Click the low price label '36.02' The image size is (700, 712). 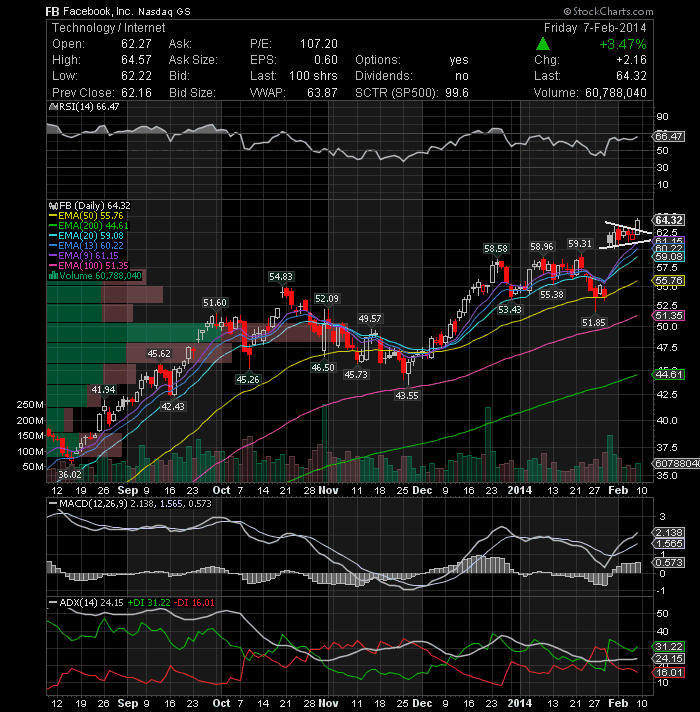pos(70,475)
